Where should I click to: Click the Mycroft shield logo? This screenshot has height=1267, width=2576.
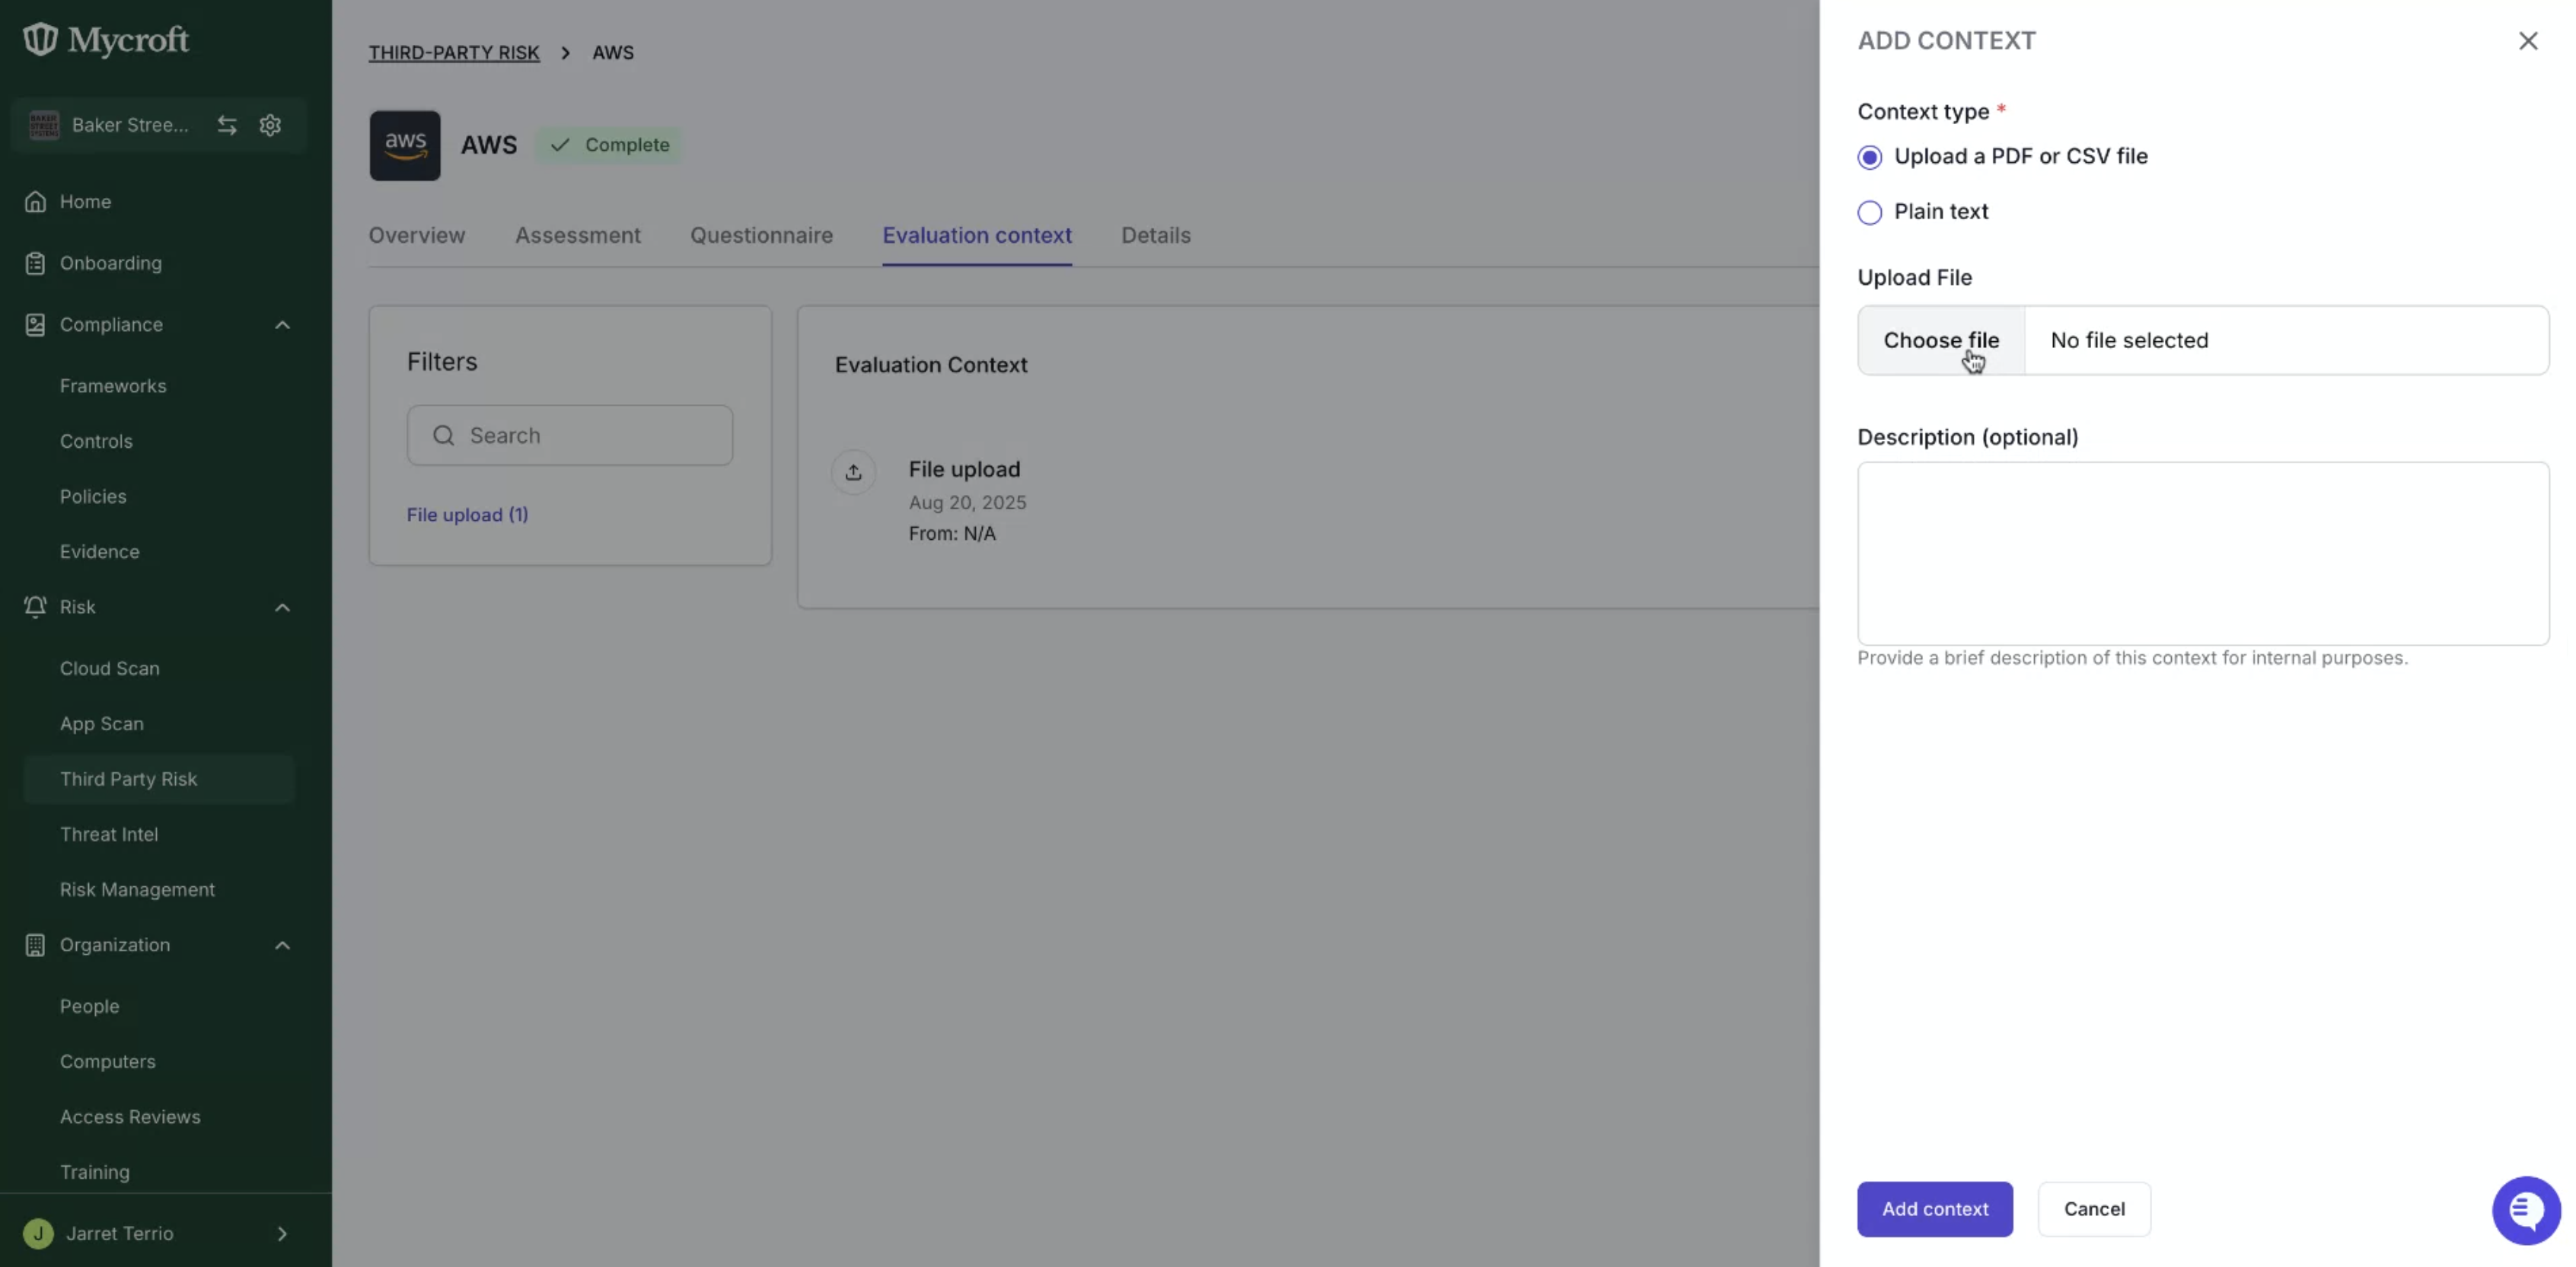coord(40,39)
